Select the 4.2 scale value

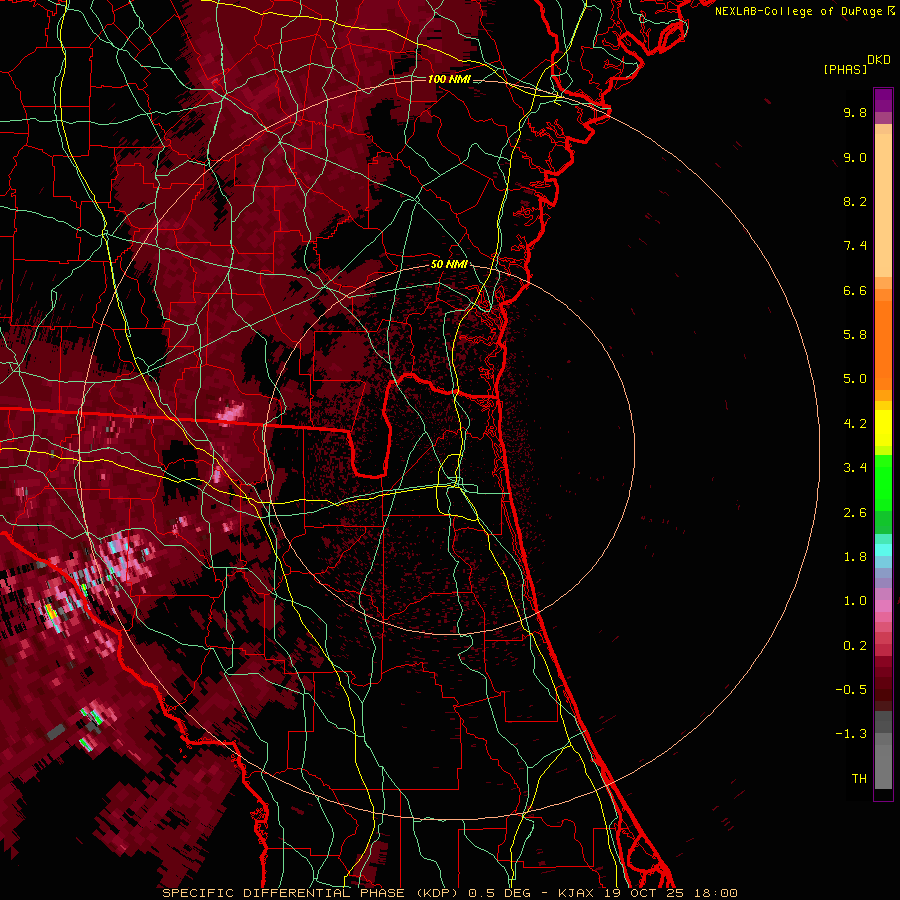855,424
